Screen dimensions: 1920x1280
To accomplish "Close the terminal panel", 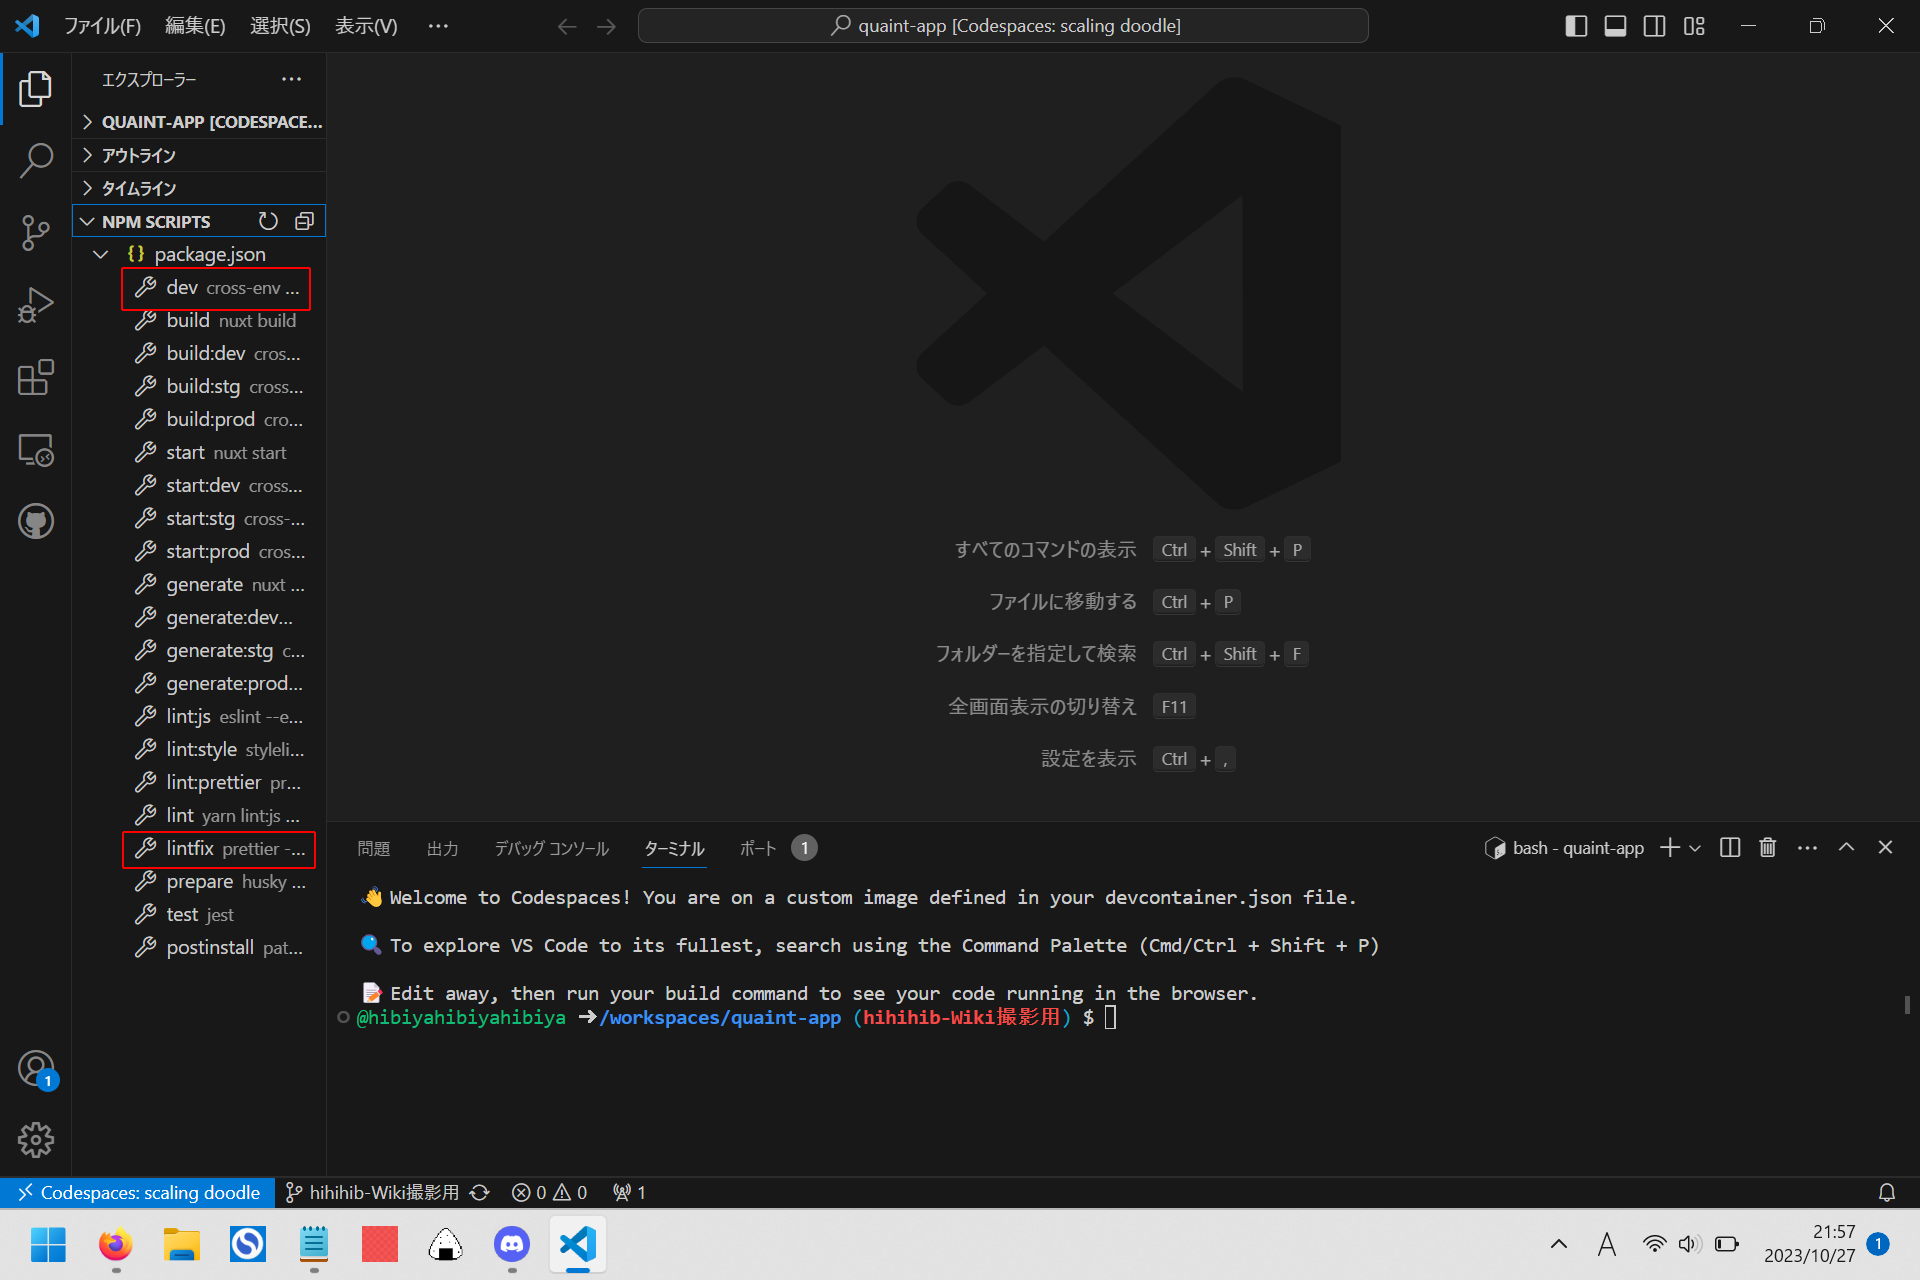I will click(x=1885, y=848).
